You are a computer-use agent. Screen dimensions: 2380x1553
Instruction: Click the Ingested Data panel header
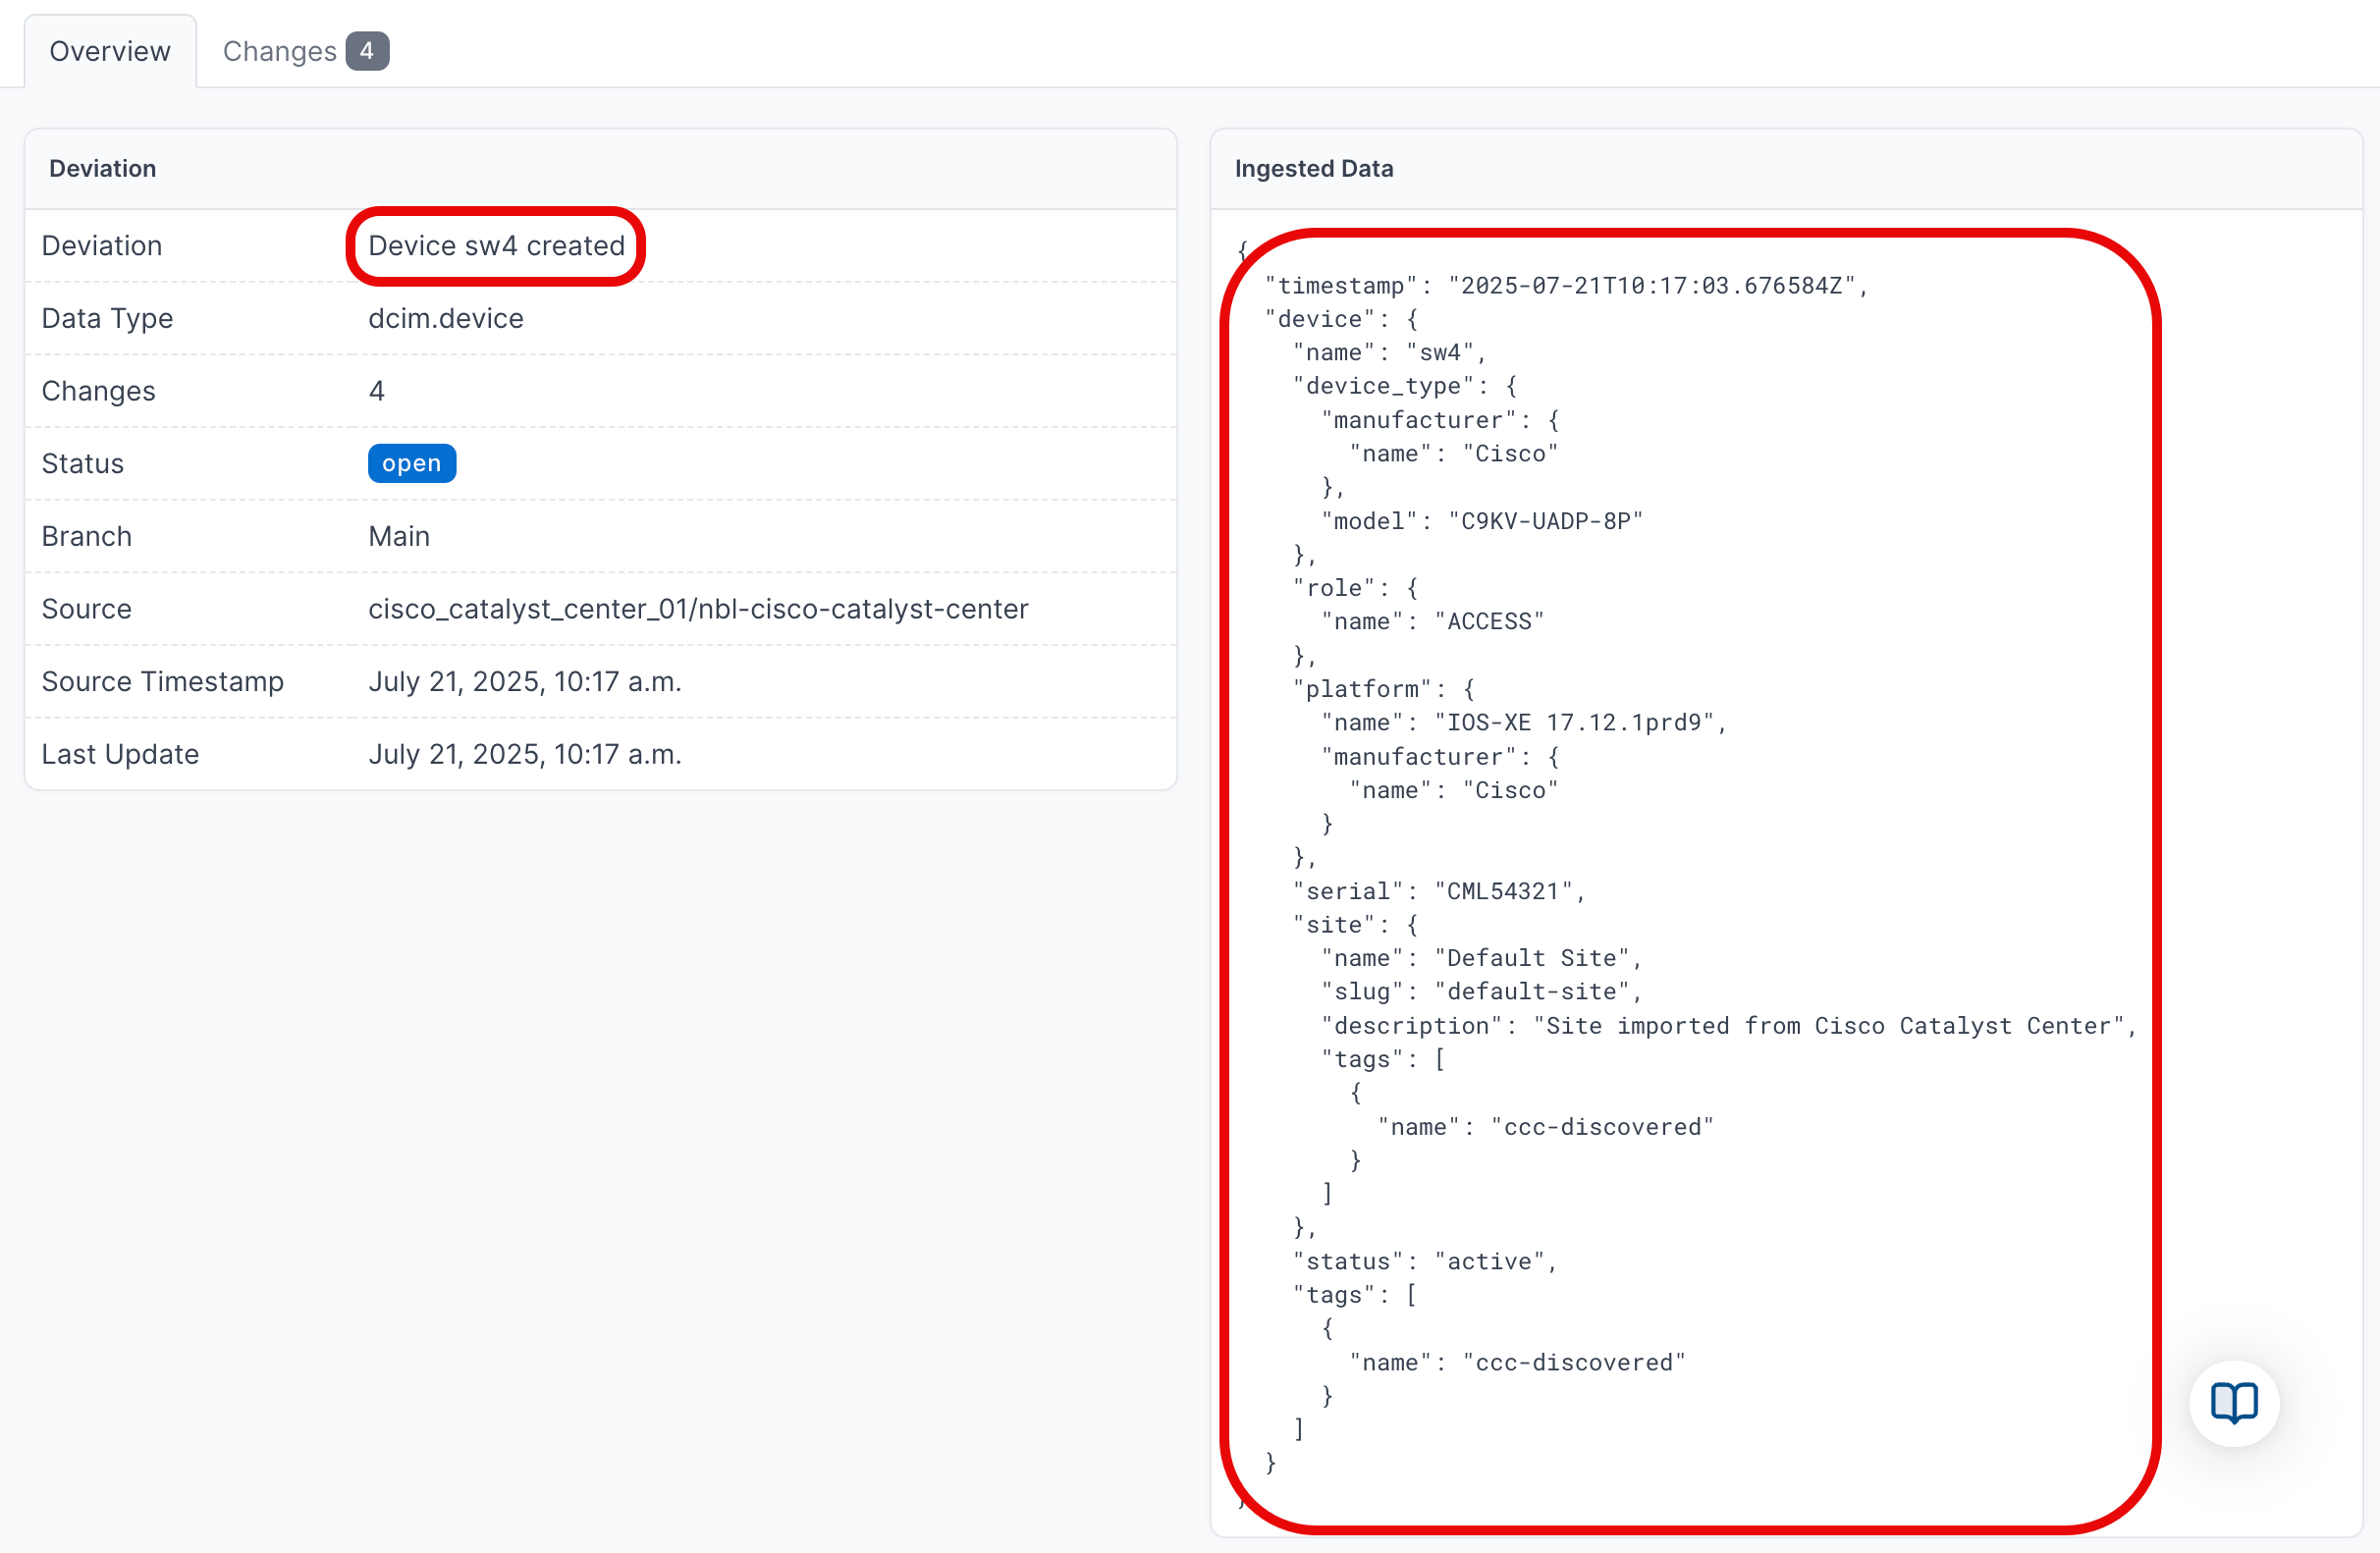1313,169
